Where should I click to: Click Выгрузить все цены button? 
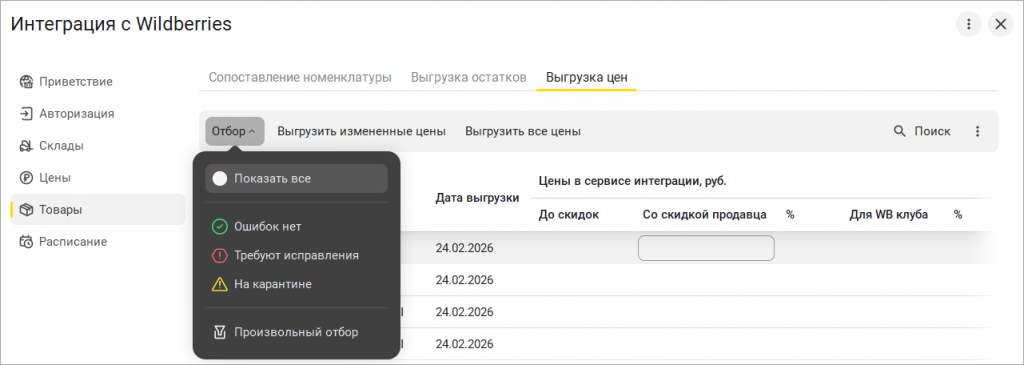(523, 131)
